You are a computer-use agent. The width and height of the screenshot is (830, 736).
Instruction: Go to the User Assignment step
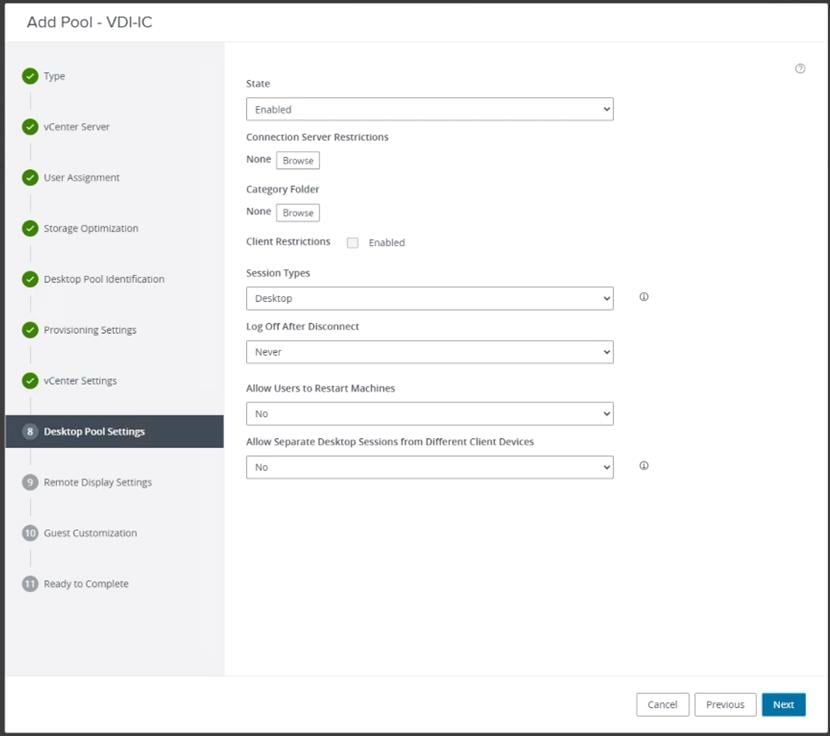coord(81,178)
